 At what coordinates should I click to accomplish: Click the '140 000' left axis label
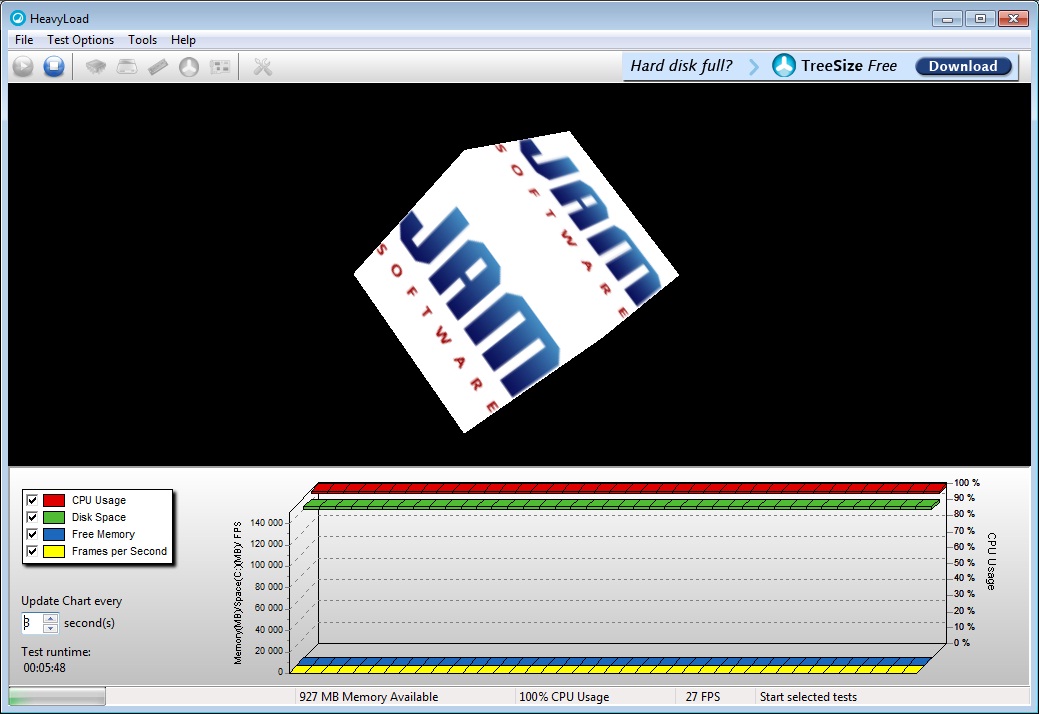point(266,523)
